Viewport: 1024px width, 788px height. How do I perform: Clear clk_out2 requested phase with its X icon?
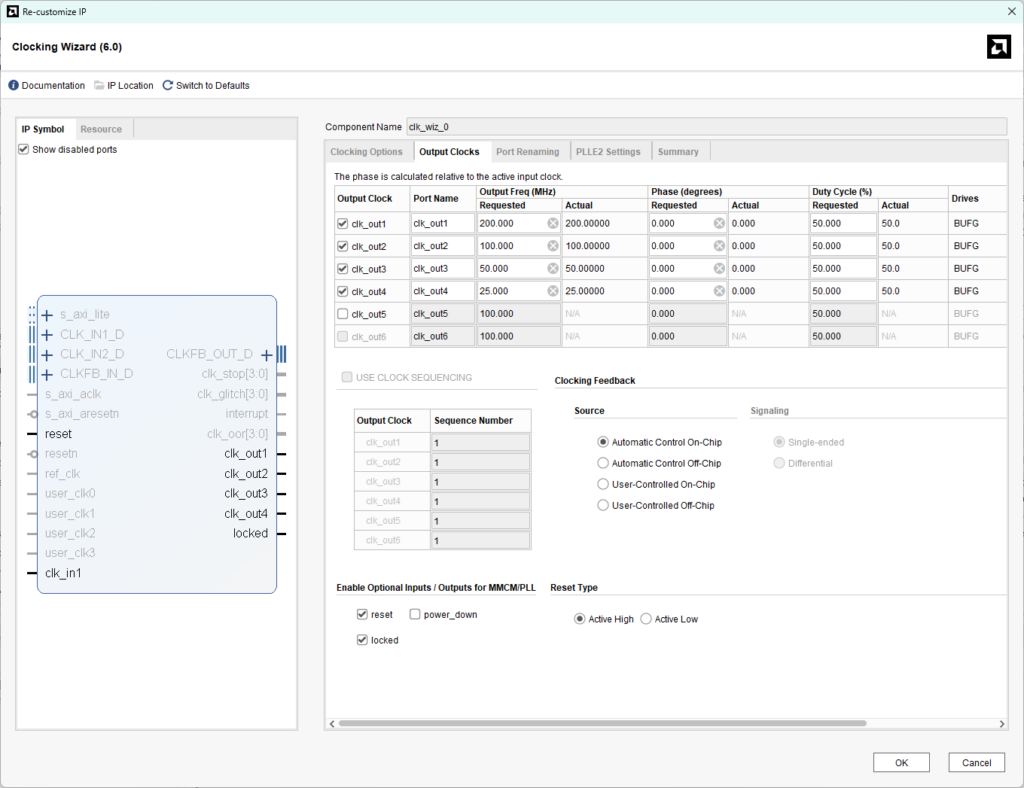click(719, 246)
